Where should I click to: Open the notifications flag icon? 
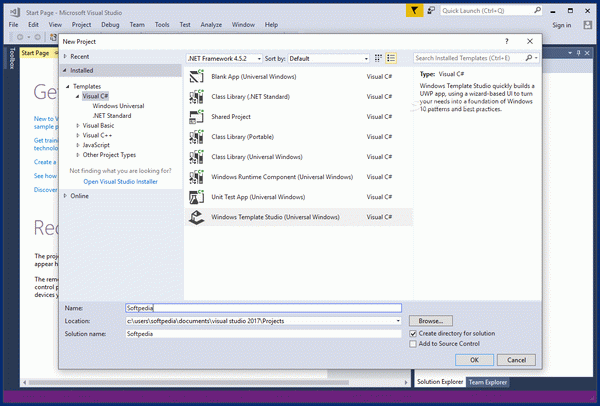[x=414, y=11]
